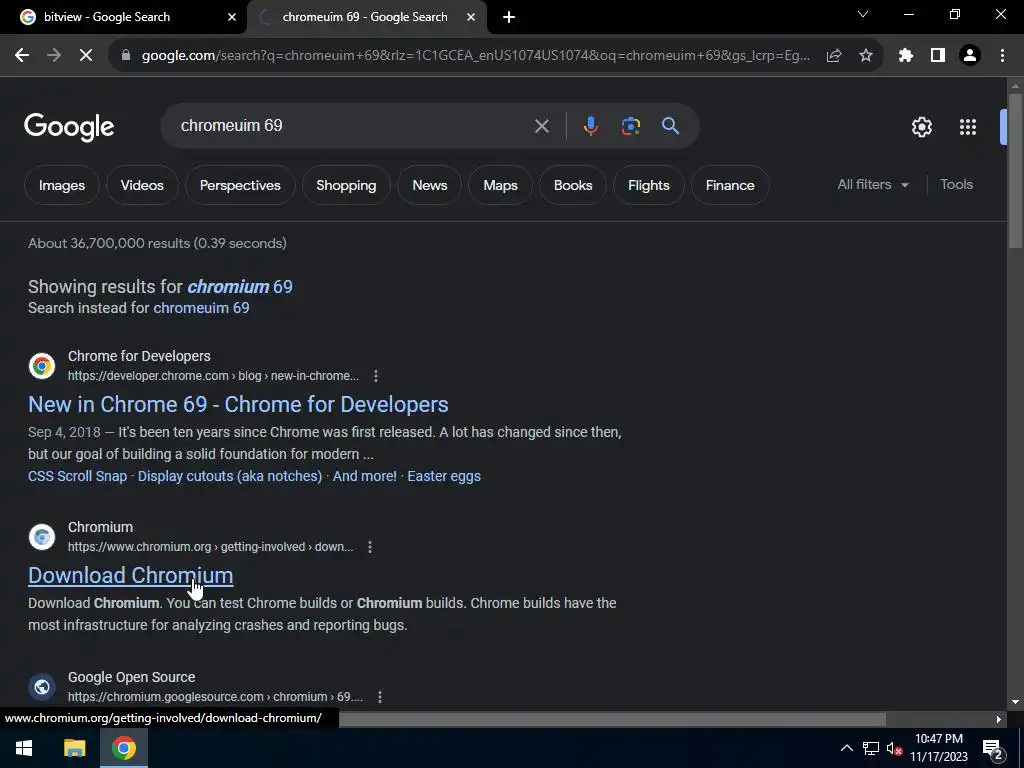Image resolution: width=1024 pixels, height=768 pixels.
Task: Open search Tools
Action: tap(956, 185)
